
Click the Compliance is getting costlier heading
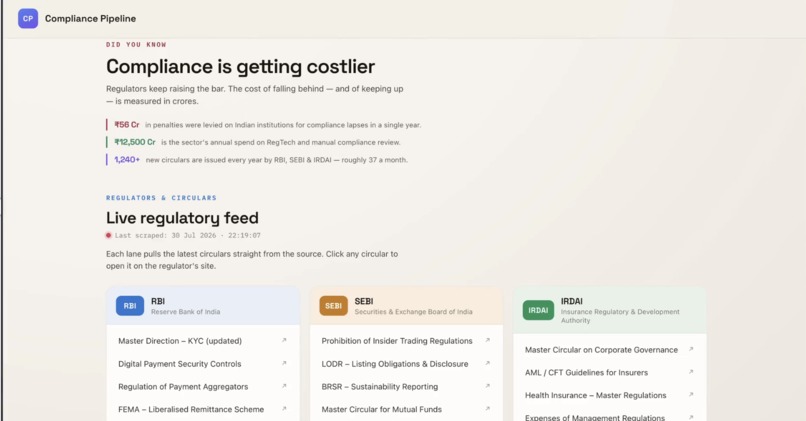[241, 67]
